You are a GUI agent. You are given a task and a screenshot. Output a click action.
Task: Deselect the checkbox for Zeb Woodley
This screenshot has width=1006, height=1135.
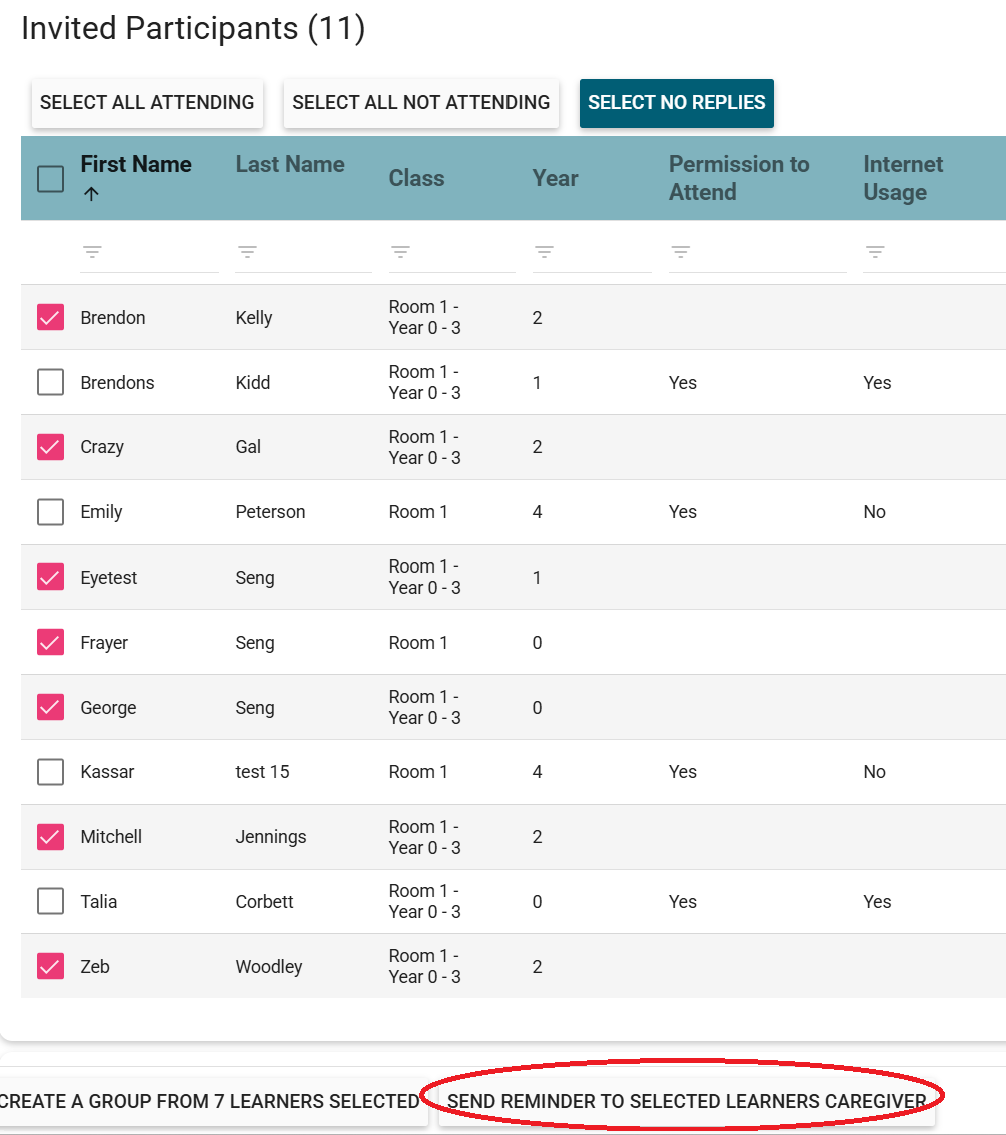tap(50, 967)
